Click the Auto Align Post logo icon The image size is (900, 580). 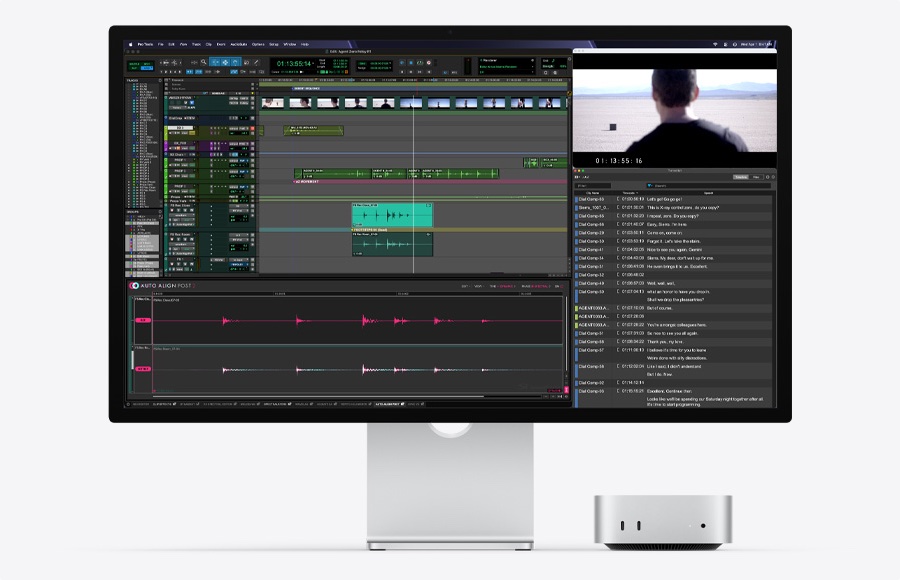pos(134,285)
